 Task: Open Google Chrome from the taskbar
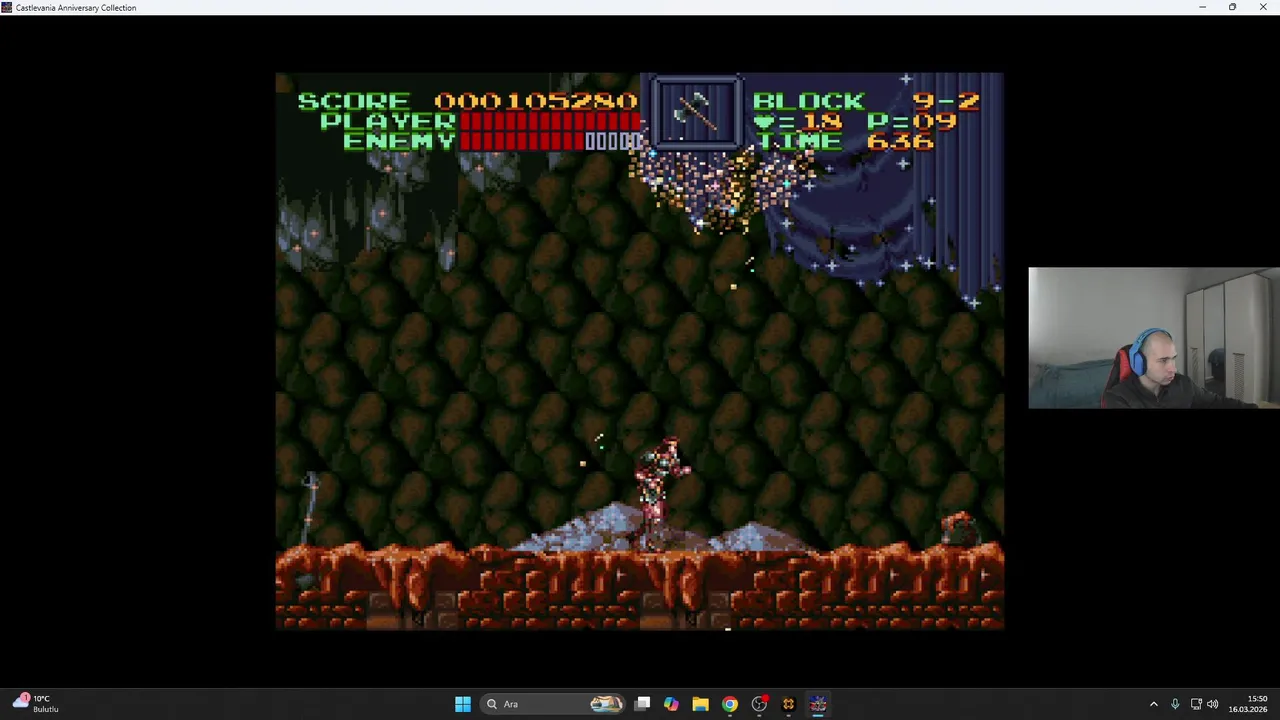[x=730, y=704]
